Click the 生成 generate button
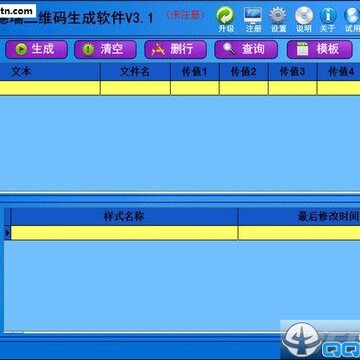 [x=36, y=49]
